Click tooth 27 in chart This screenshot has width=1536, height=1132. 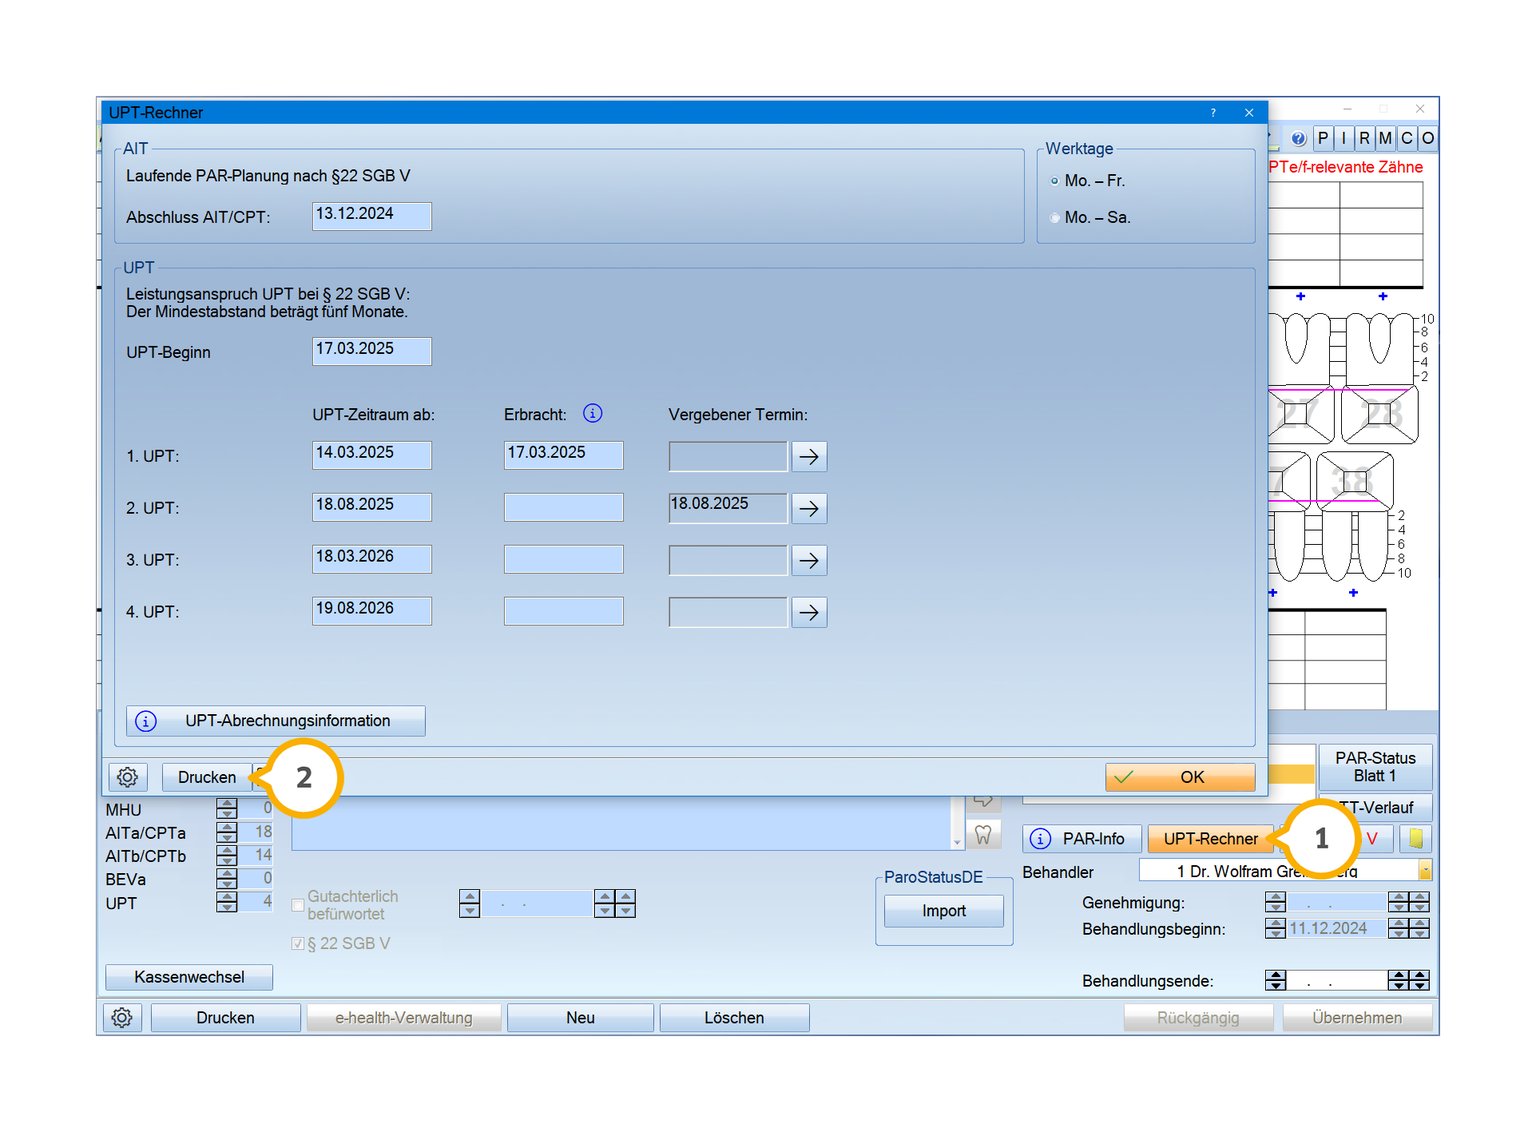click(1301, 415)
